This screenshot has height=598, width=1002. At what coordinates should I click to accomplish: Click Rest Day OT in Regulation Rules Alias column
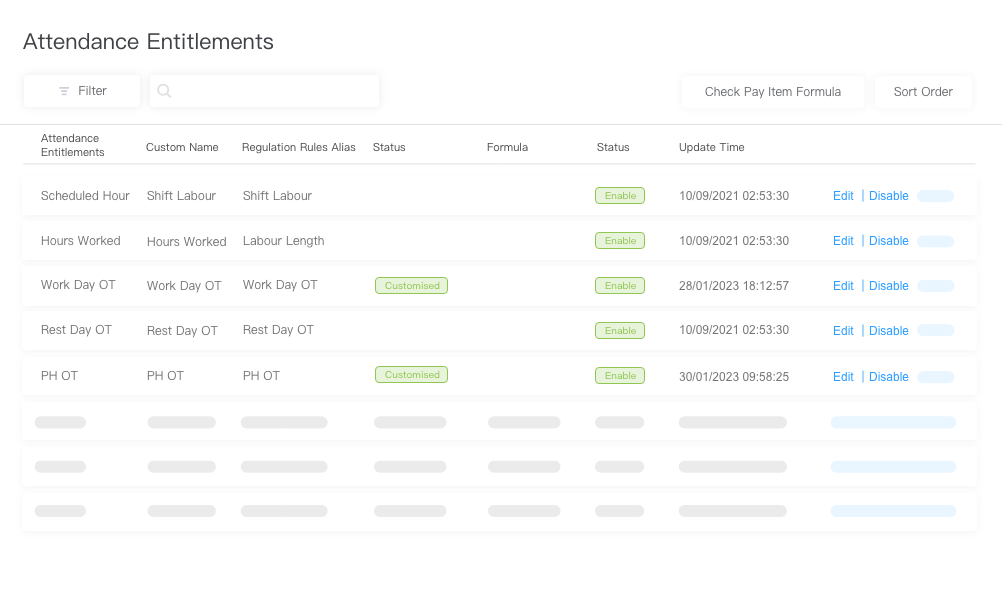point(278,330)
